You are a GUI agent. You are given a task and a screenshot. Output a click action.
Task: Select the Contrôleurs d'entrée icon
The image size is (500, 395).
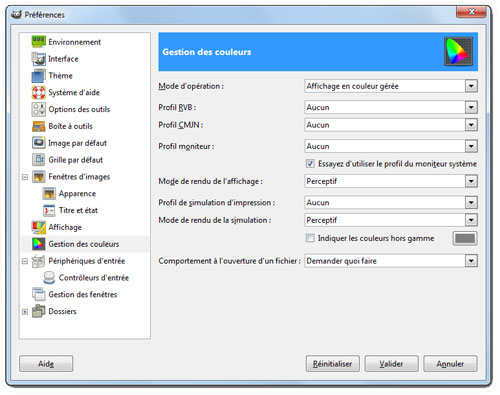tap(49, 277)
